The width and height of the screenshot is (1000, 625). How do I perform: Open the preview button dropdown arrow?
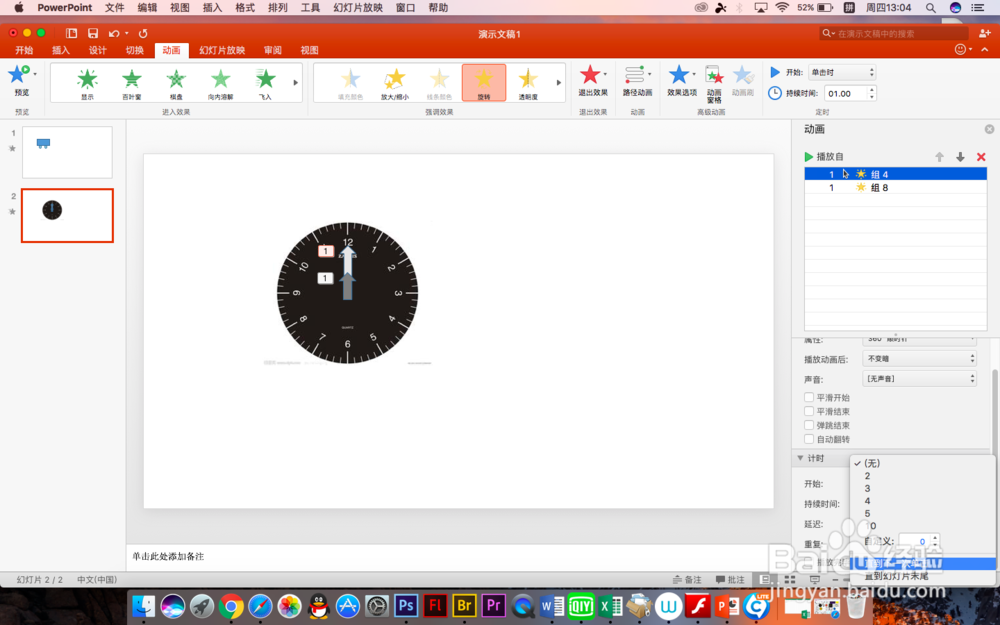point(35,74)
